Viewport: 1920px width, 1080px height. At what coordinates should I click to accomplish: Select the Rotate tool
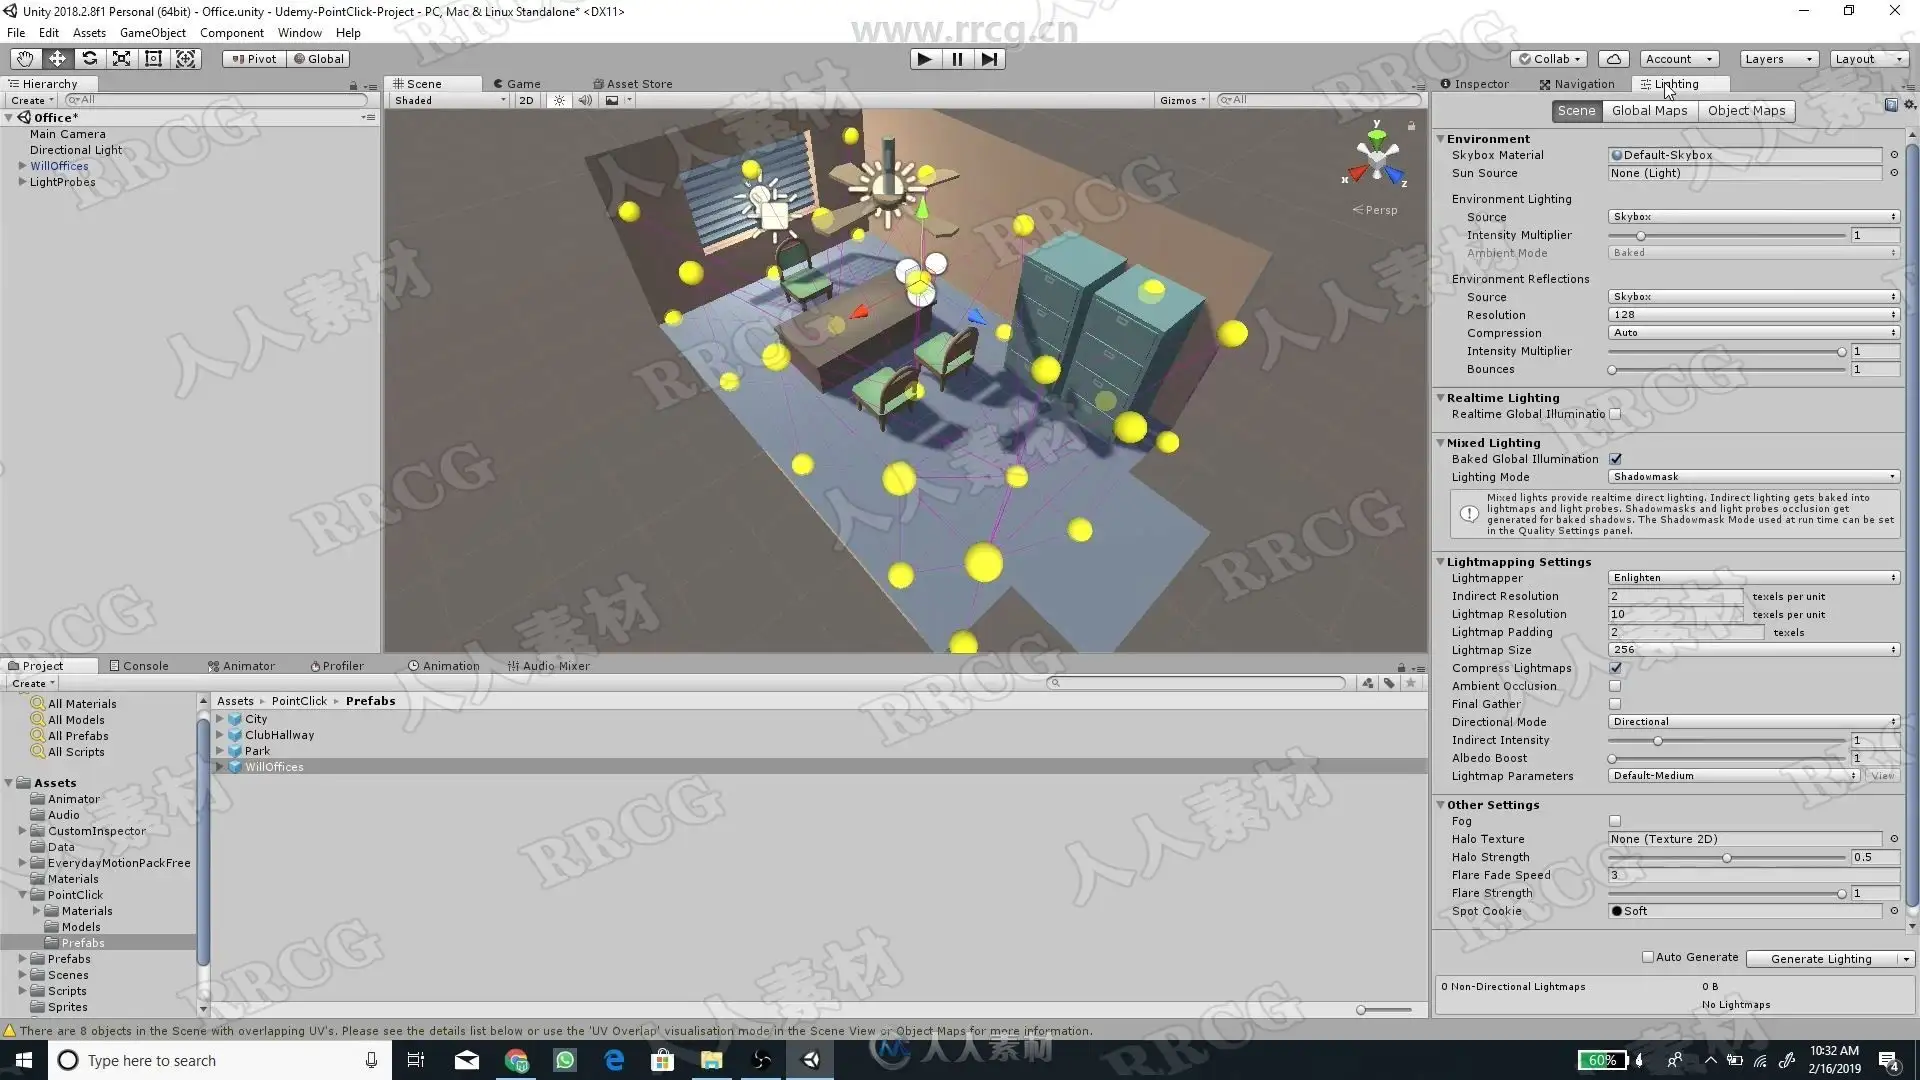click(x=89, y=59)
